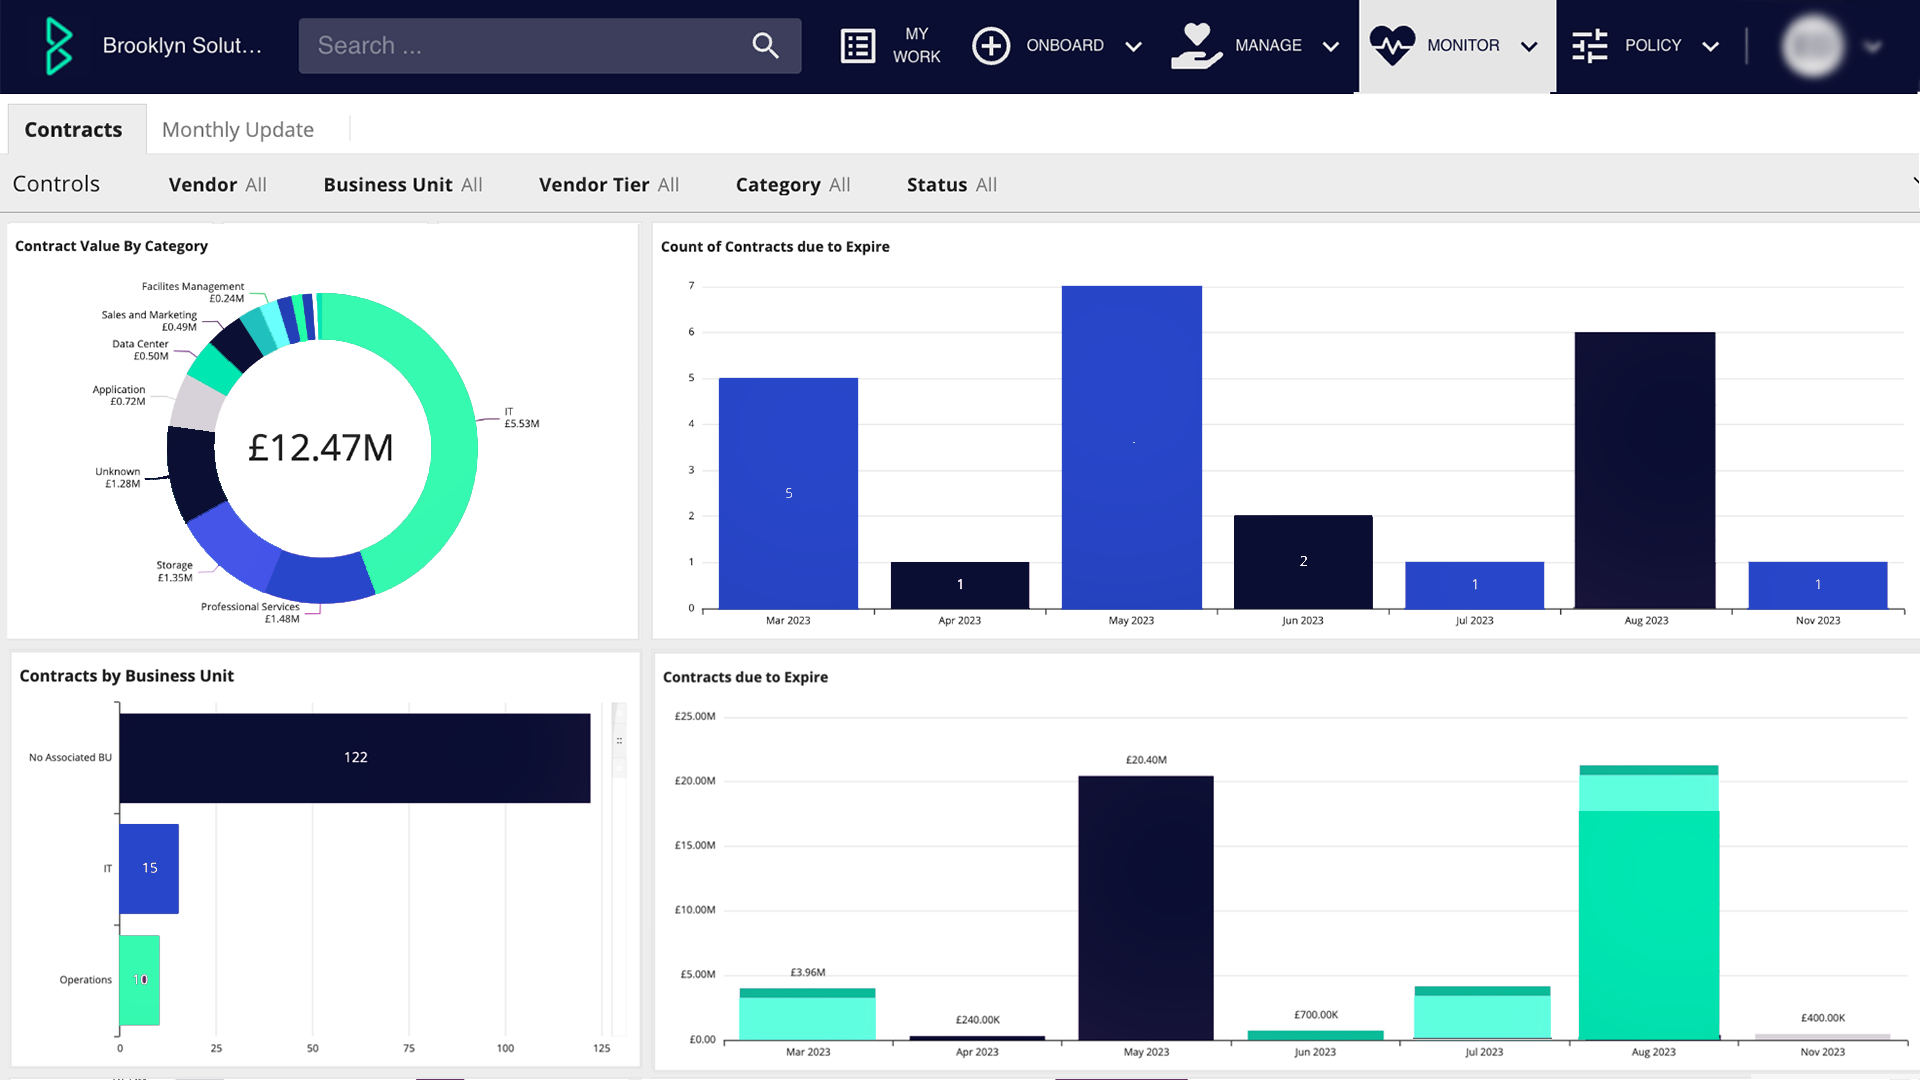Select Apr 2023 bar in contract count chart
Image resolution: width=1920 pixels, height=1080 pixels.
tap(960, 585)
